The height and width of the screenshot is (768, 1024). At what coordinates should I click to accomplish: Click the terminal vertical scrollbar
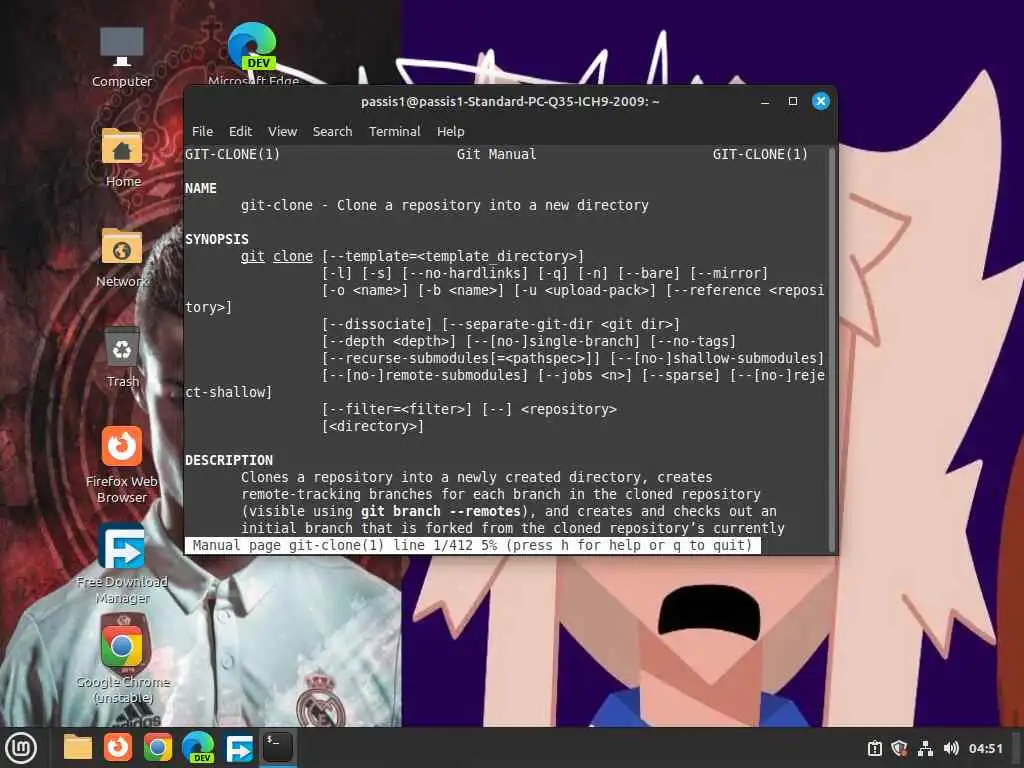pyautogui.click(x=831, y=350)
